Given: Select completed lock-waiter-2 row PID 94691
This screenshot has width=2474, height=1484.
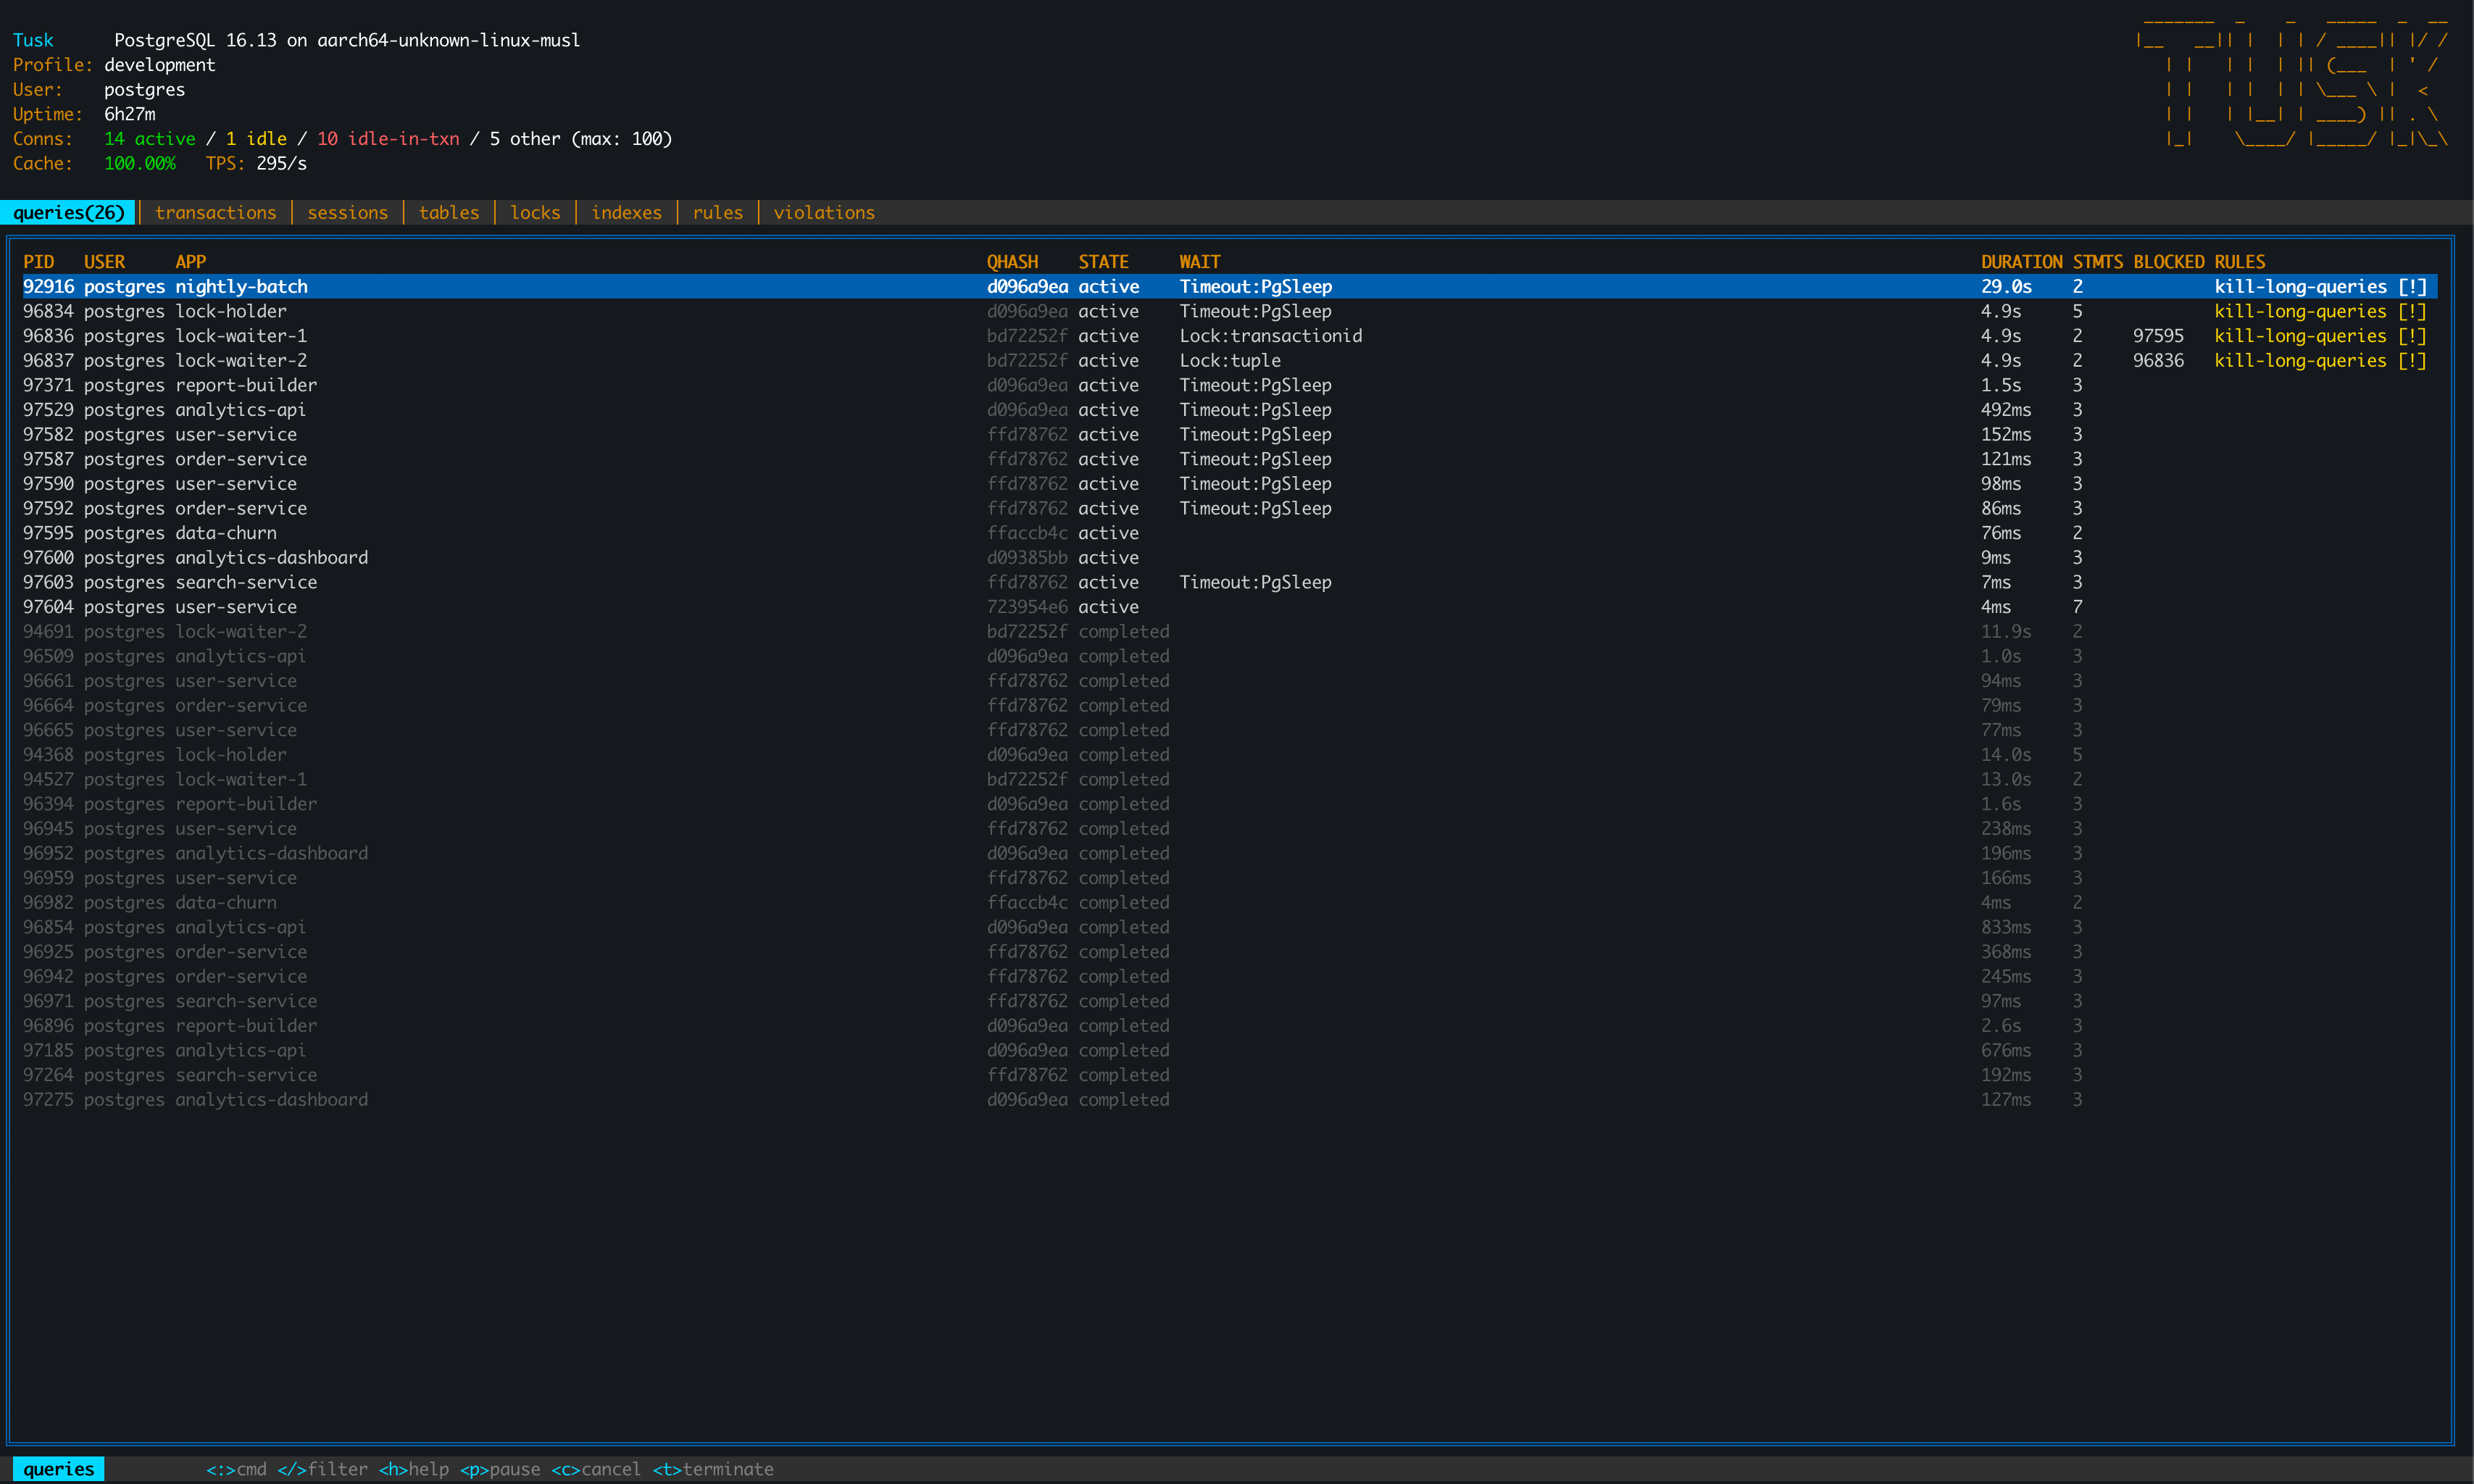Looking at the screenshot, I should click(1229, 631).
